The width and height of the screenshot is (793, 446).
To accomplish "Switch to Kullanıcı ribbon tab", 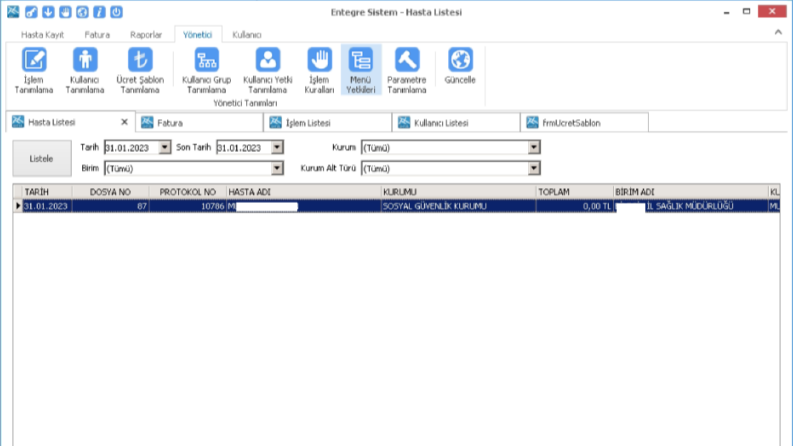I will click(247, 35).
